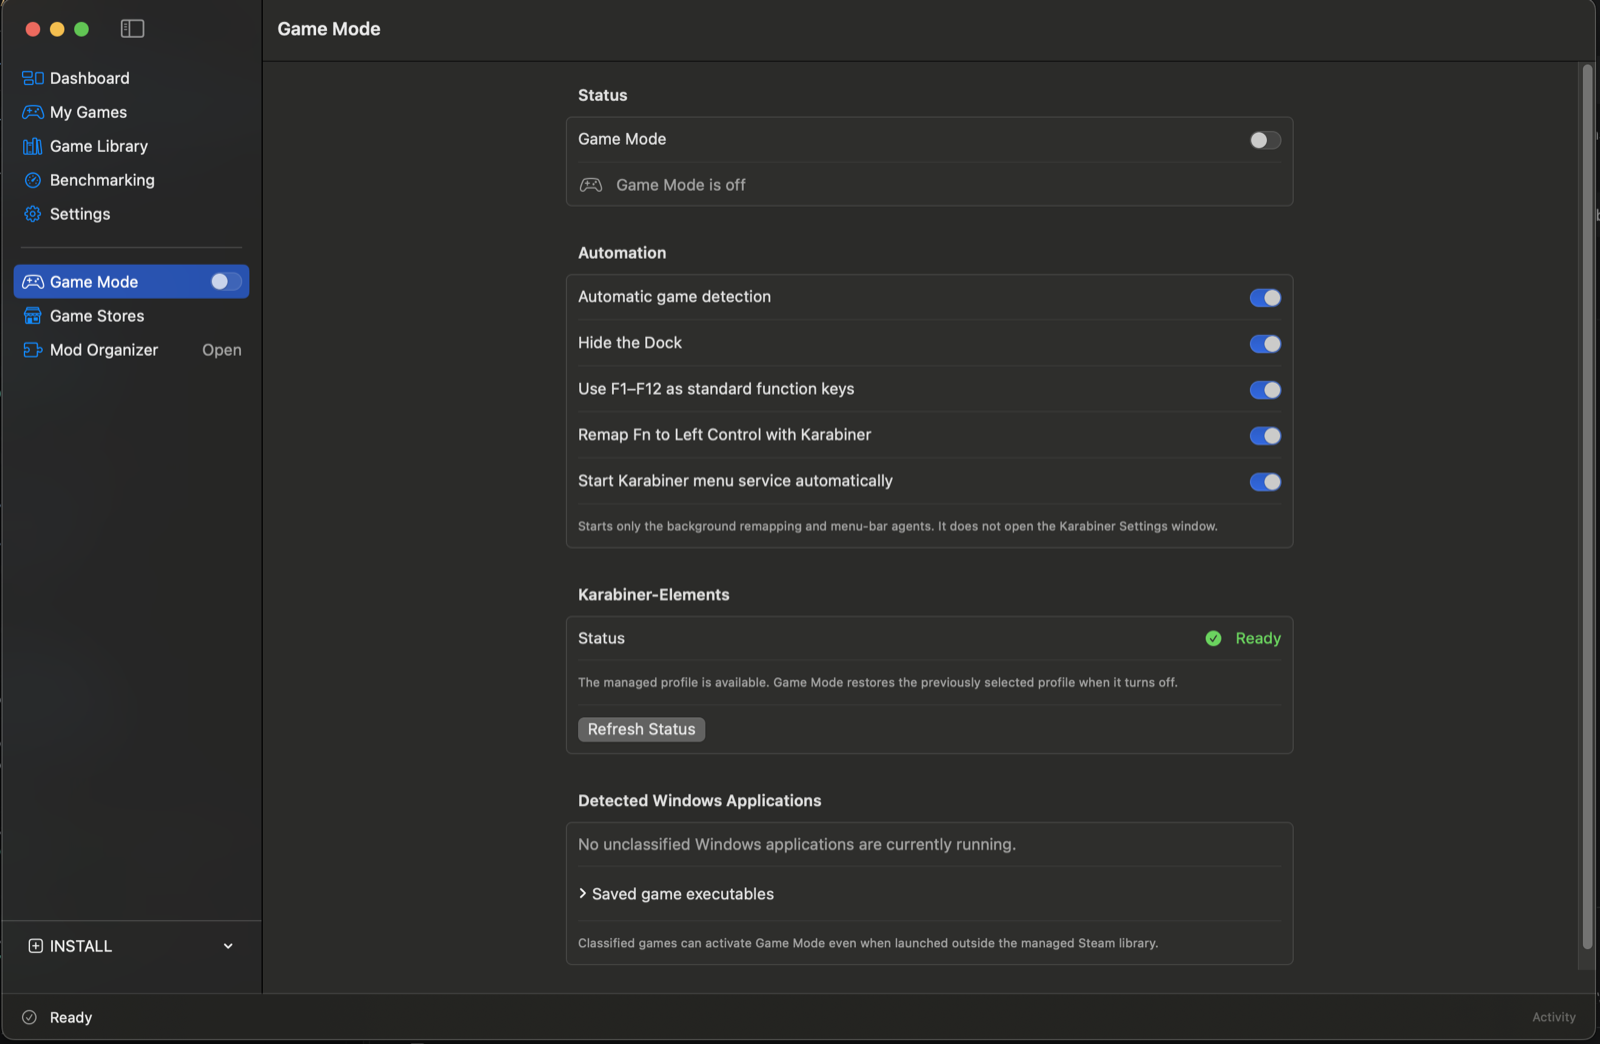The height and width of the screenshot is (1044, 1600).
Task: Click the Game Stores storefront icon
Action: [x=33, y=316]
